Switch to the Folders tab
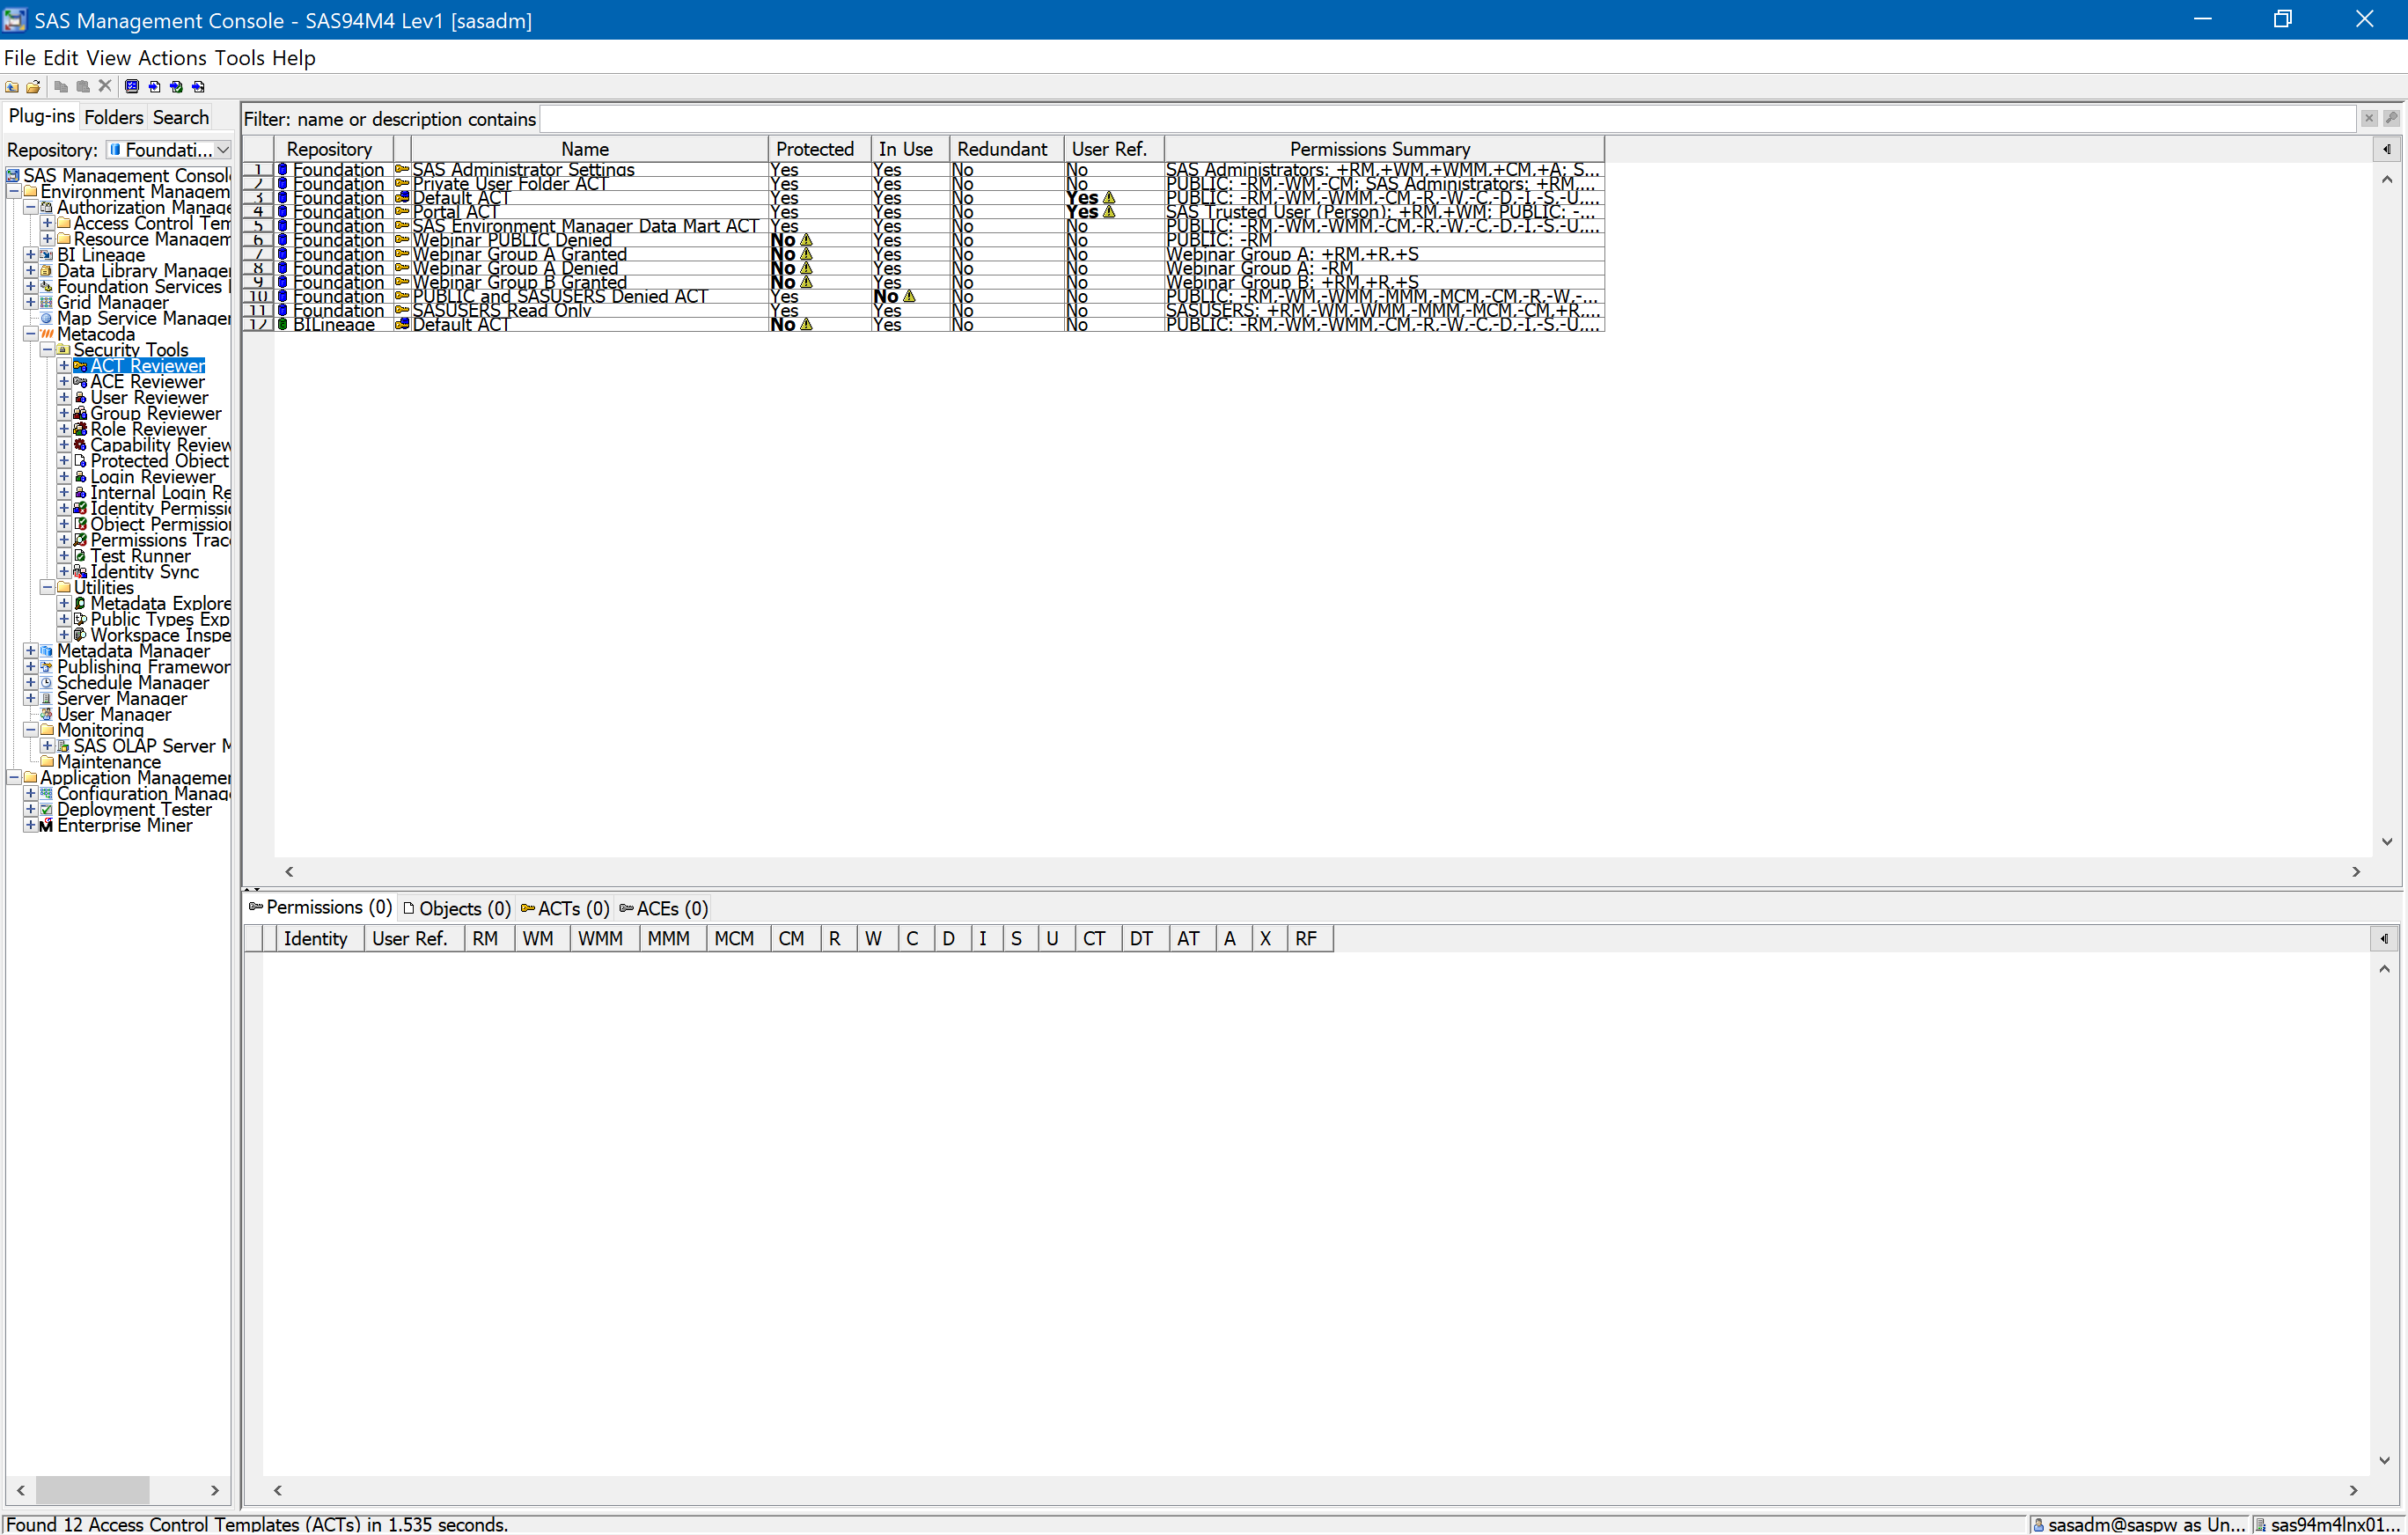This screenshot has width=2408, height=1535. point(114,118)
